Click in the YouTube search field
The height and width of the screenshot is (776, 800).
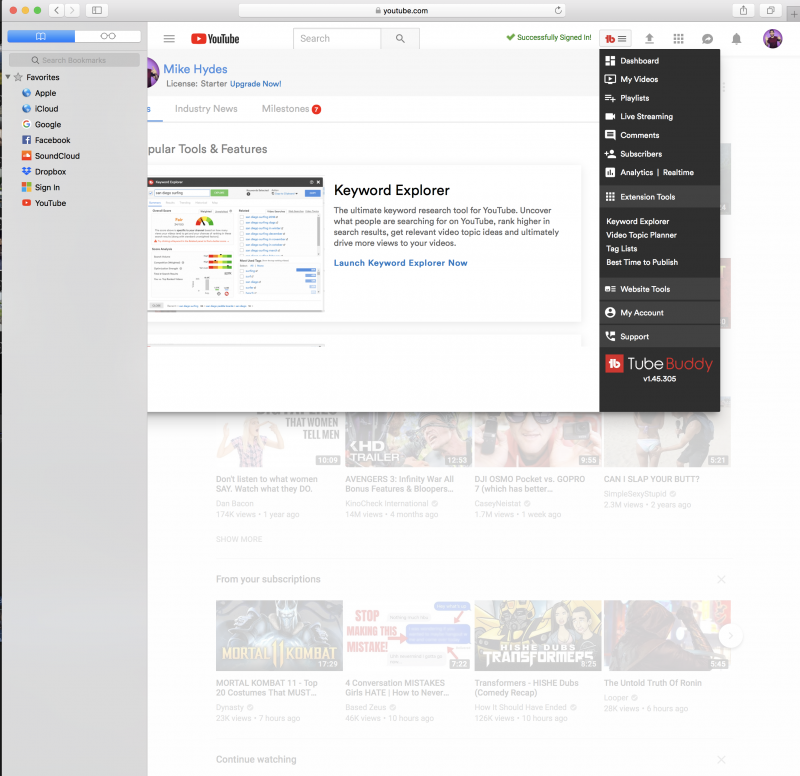coord(337,39)
